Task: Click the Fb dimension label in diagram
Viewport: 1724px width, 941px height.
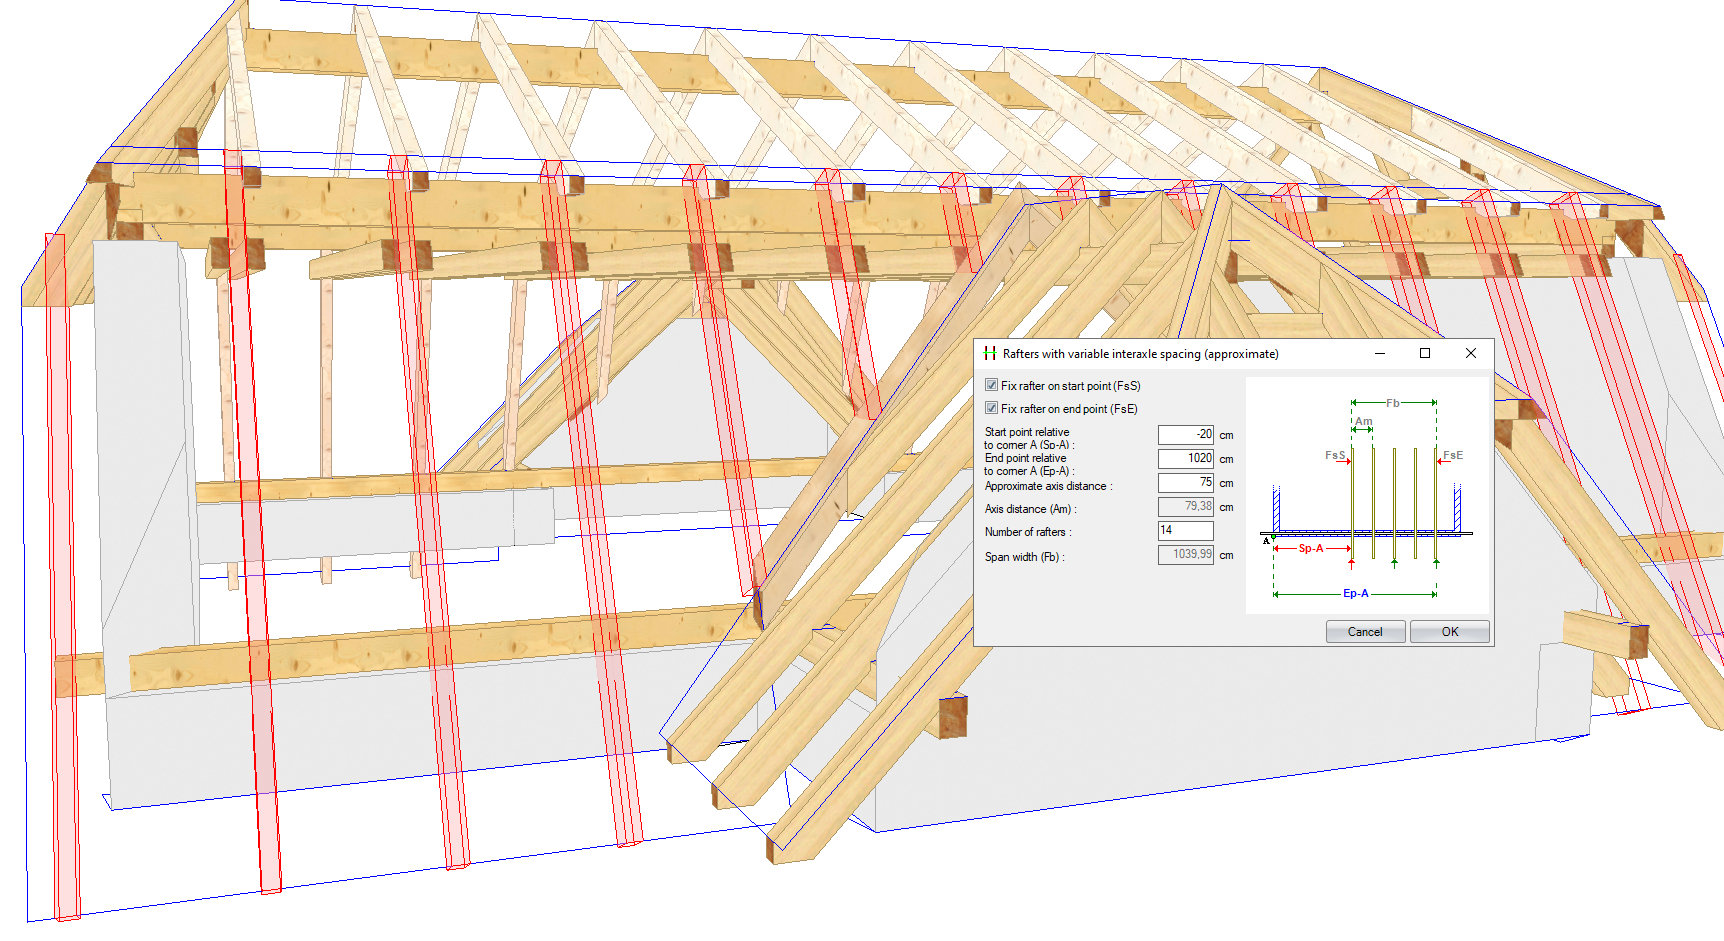Action: [x=1392, y=403]
